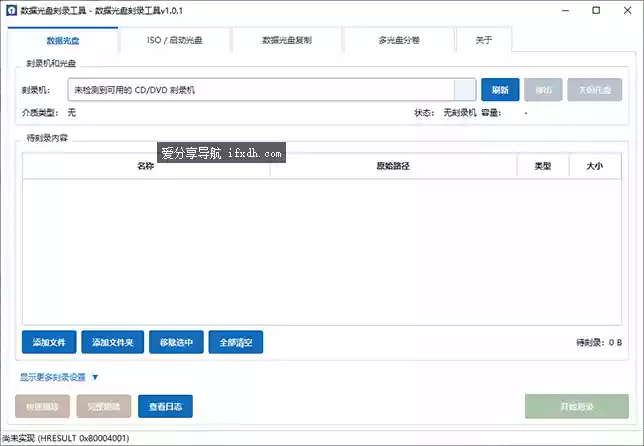Maximize the 数据光盘刻录工具 window
The height and width of the screenshot is (446, 644).
pos(596,10)
